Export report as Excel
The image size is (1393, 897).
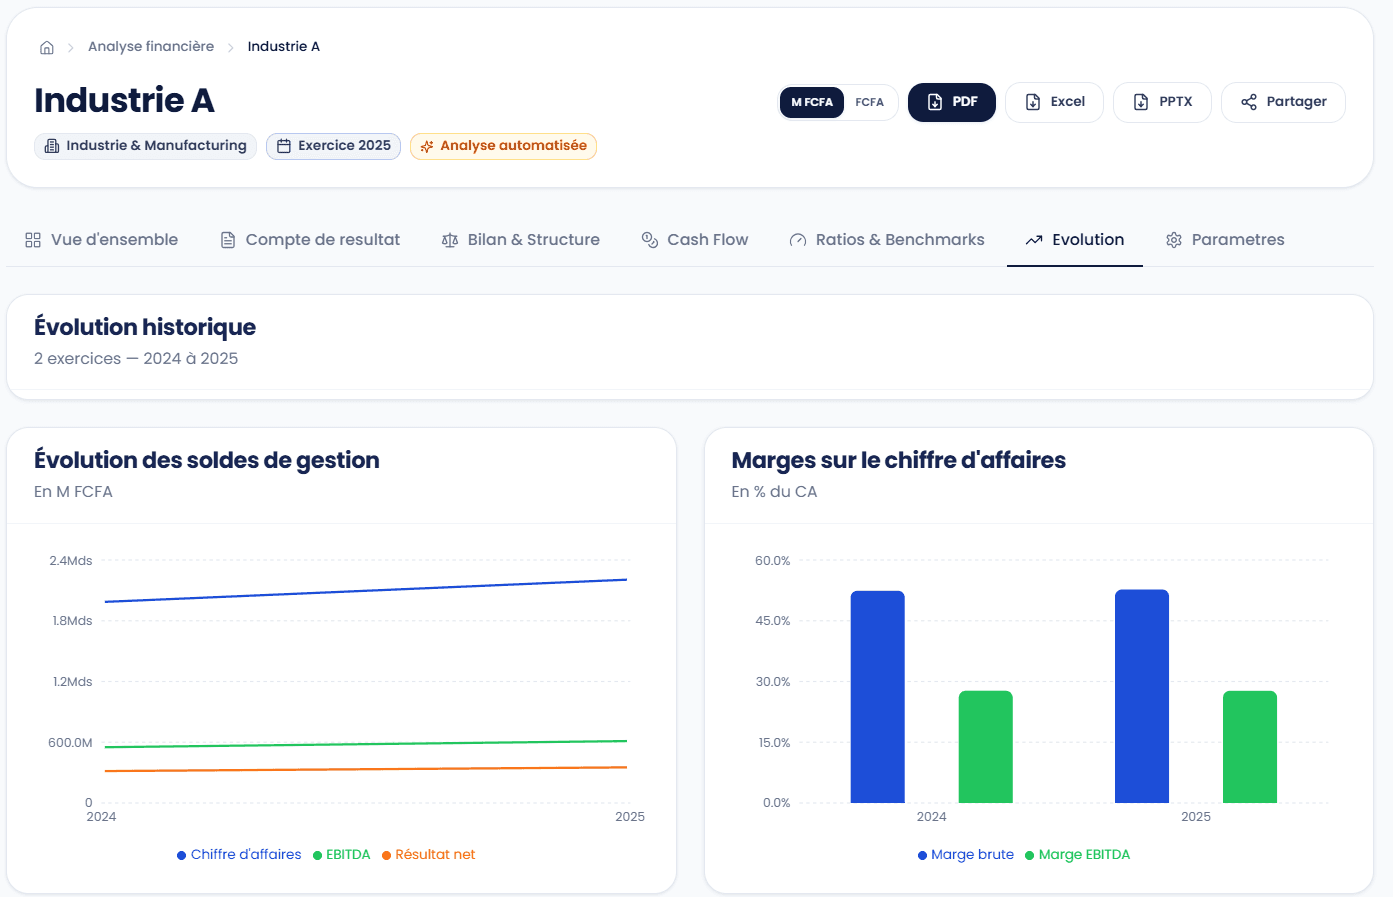[1054, 102]
